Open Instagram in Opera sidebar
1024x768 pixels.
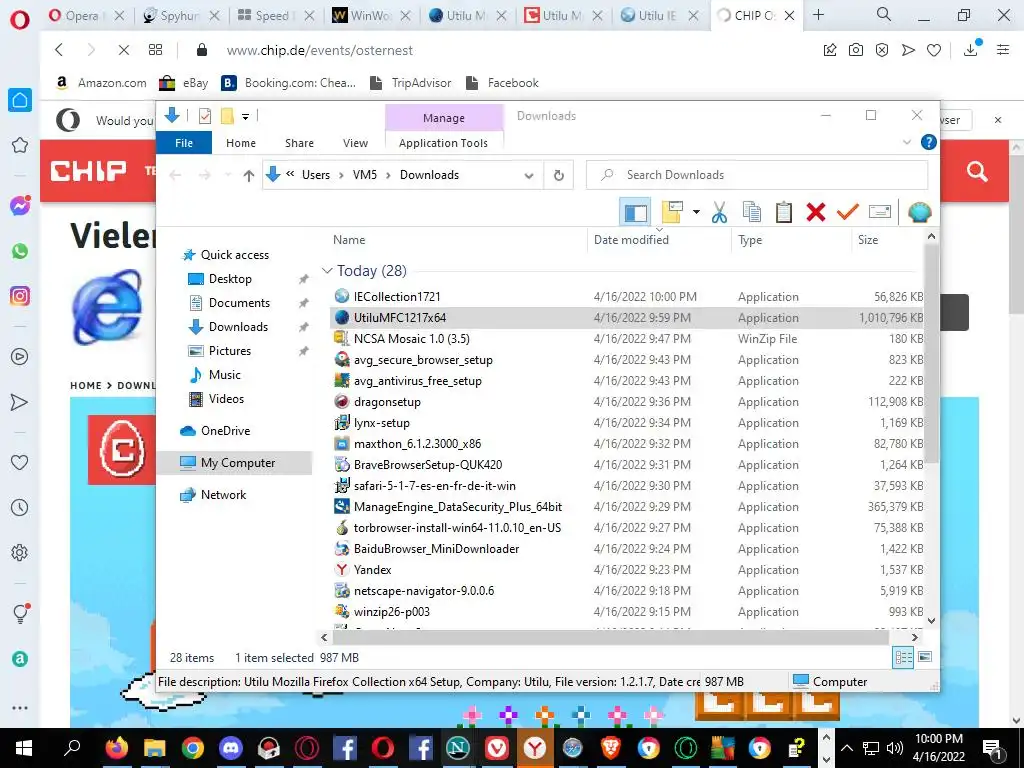pyautogui.click(x=20, y=296)
